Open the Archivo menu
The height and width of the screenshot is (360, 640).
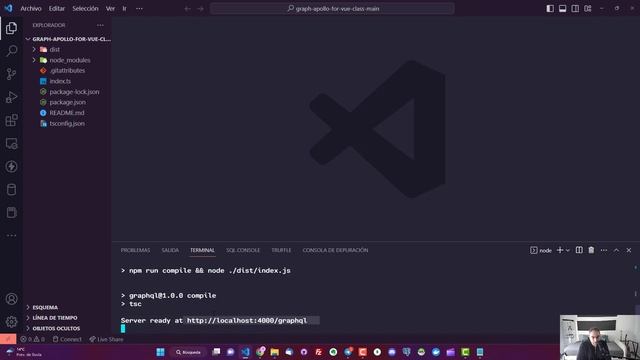31,9
